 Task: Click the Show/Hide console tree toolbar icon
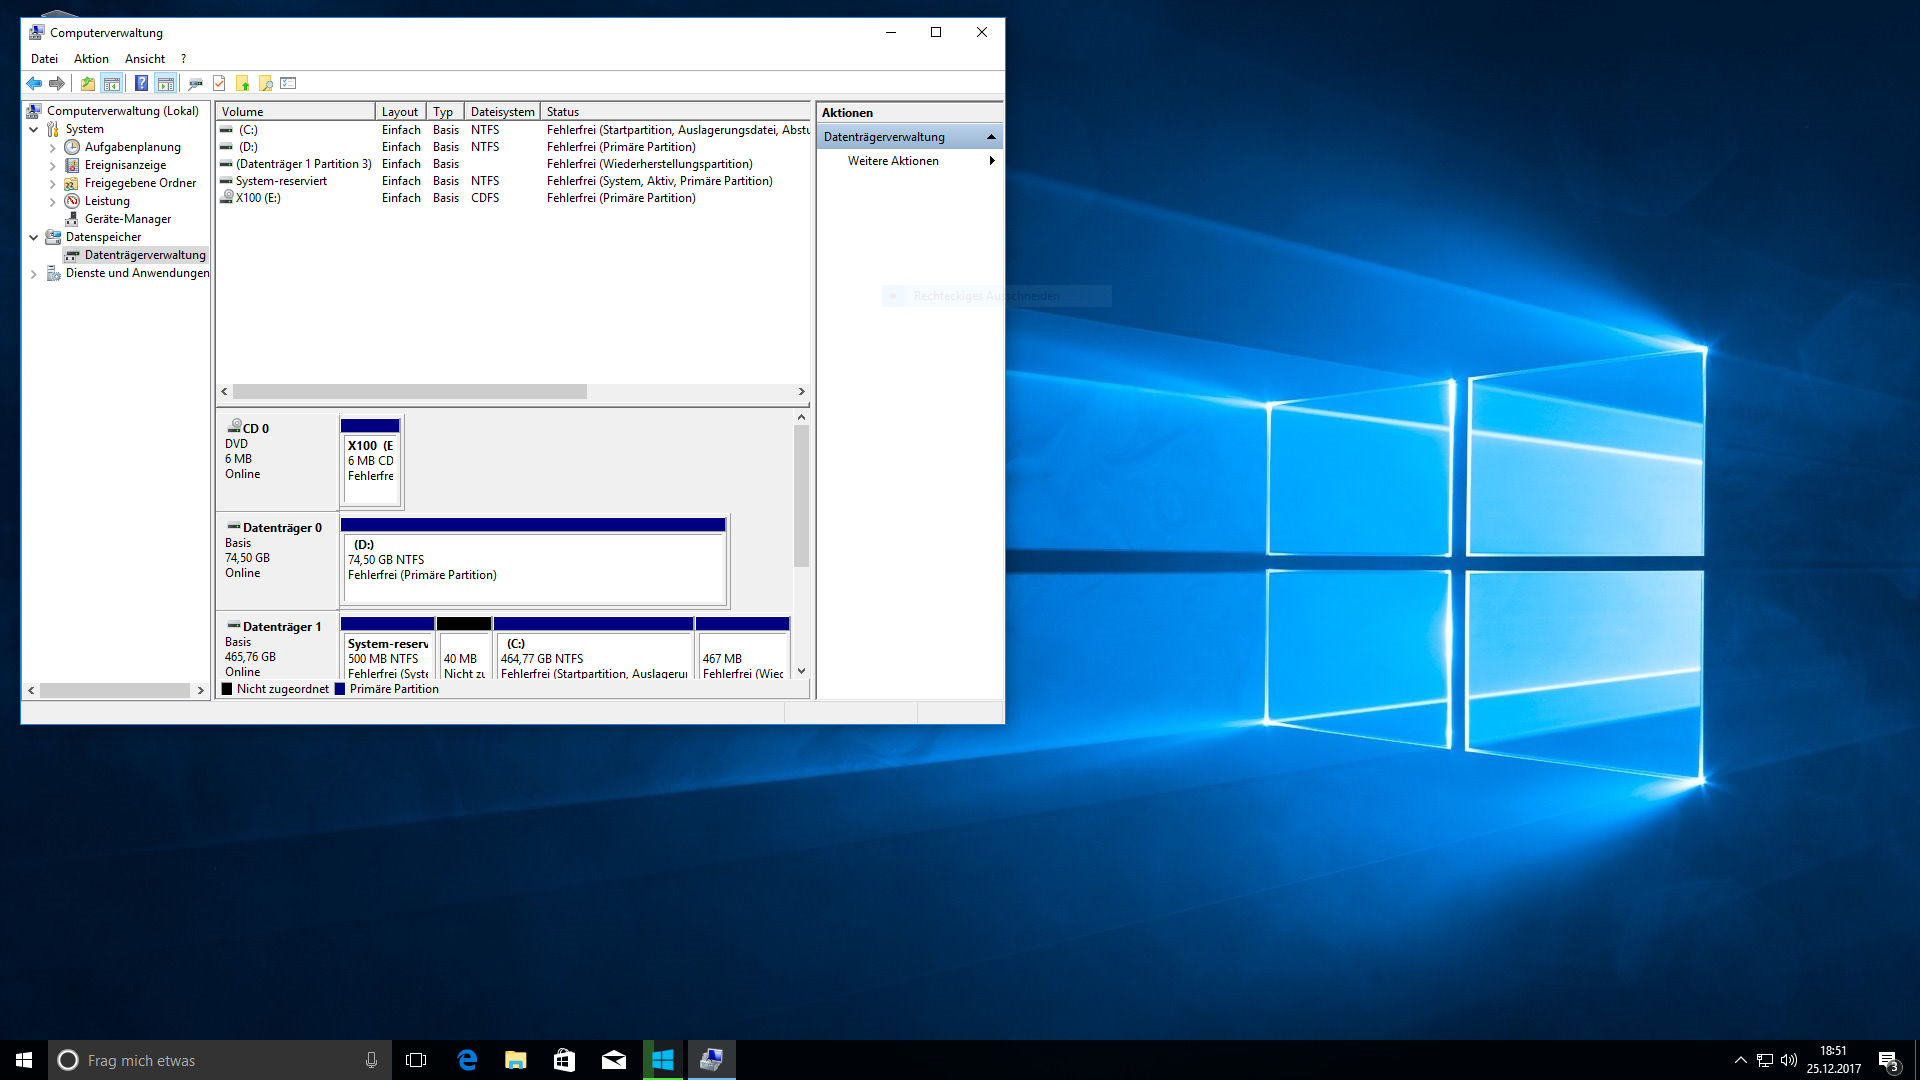click(112, 84)
